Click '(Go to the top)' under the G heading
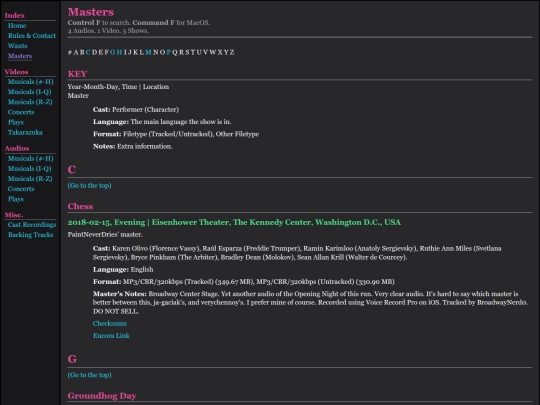The width and height of the screenshot is (540, 405). pos(89,375)
